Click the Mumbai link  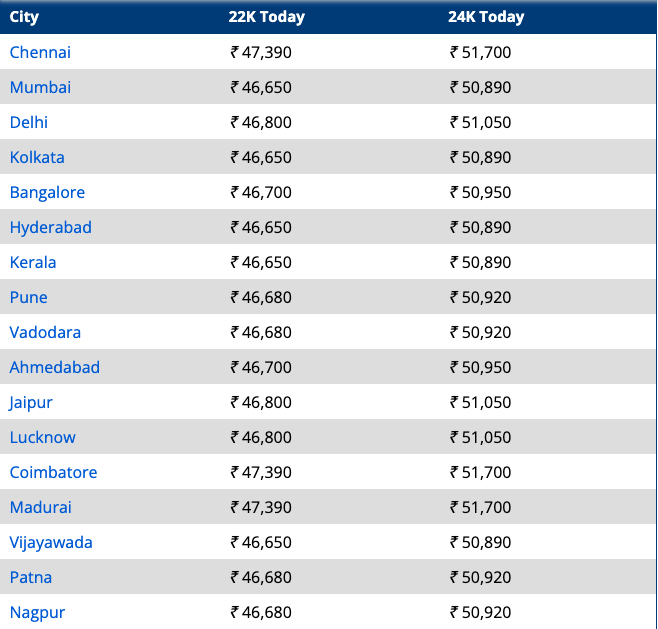(x=40, y=87)
